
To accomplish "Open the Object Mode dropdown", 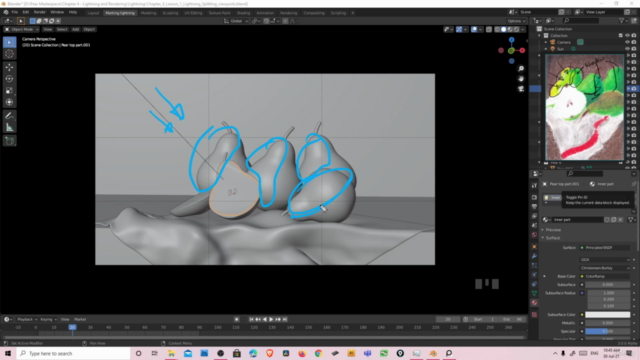I will click(21, 29).
